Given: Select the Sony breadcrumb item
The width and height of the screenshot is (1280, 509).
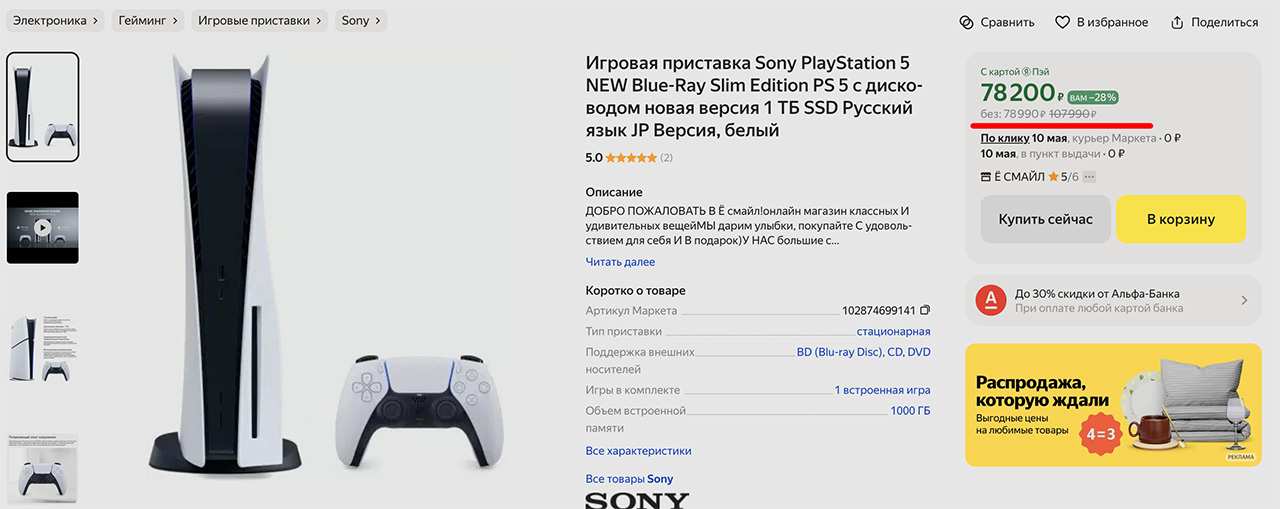Looking at the screenshot, I should point(361,20).
